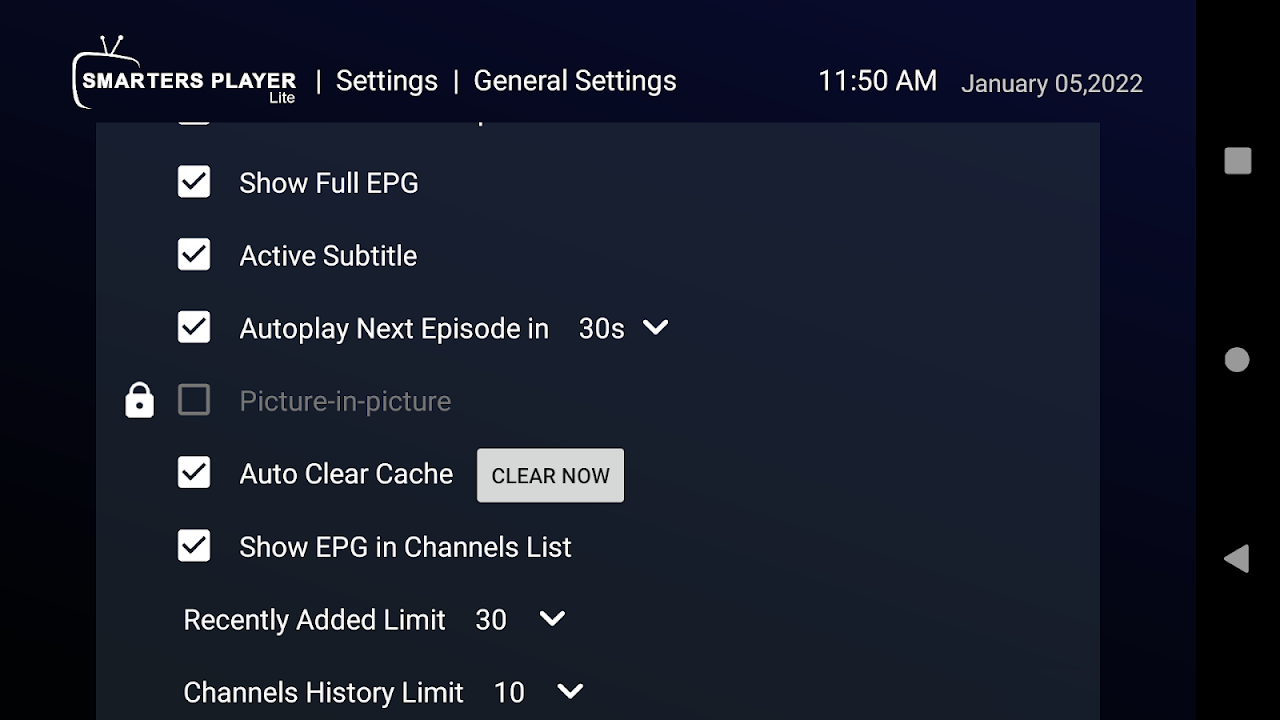
Task: Tap the Android back navigation triangle
Action: click(1237, 558)
